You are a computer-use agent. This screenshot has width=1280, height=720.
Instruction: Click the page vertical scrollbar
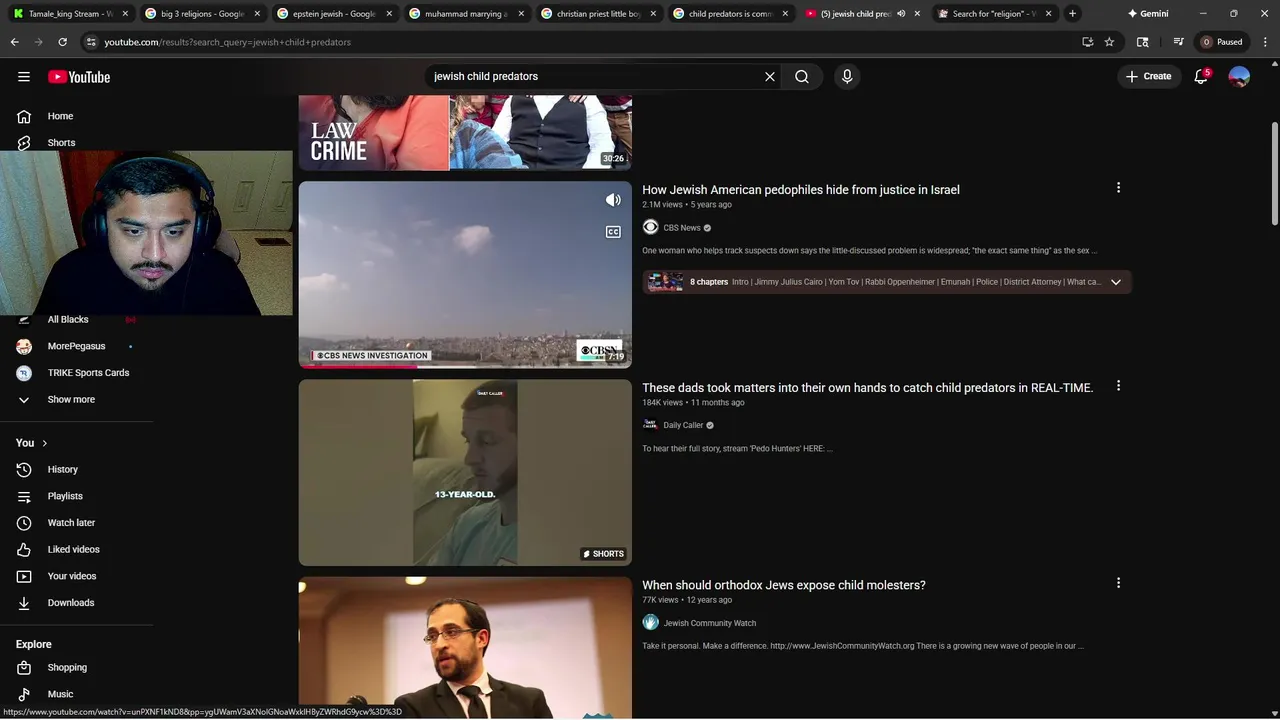[1274, 175]
